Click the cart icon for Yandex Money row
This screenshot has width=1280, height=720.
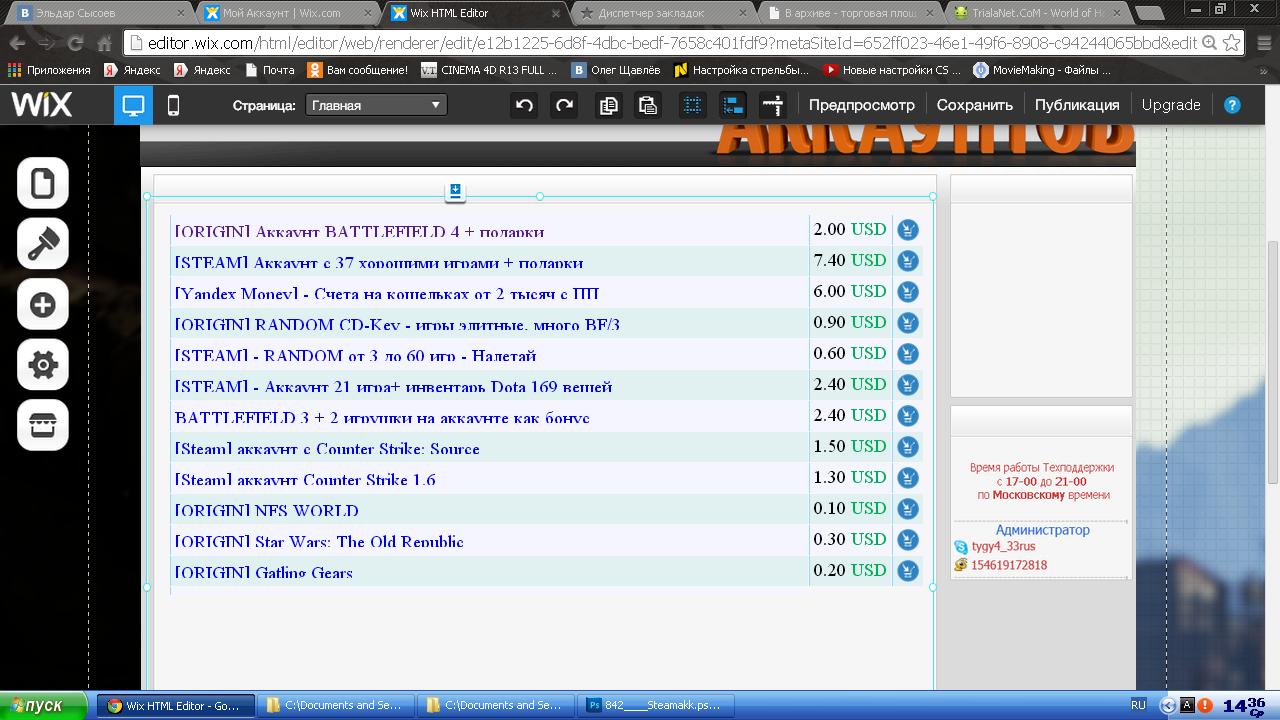tap(907, 292)
